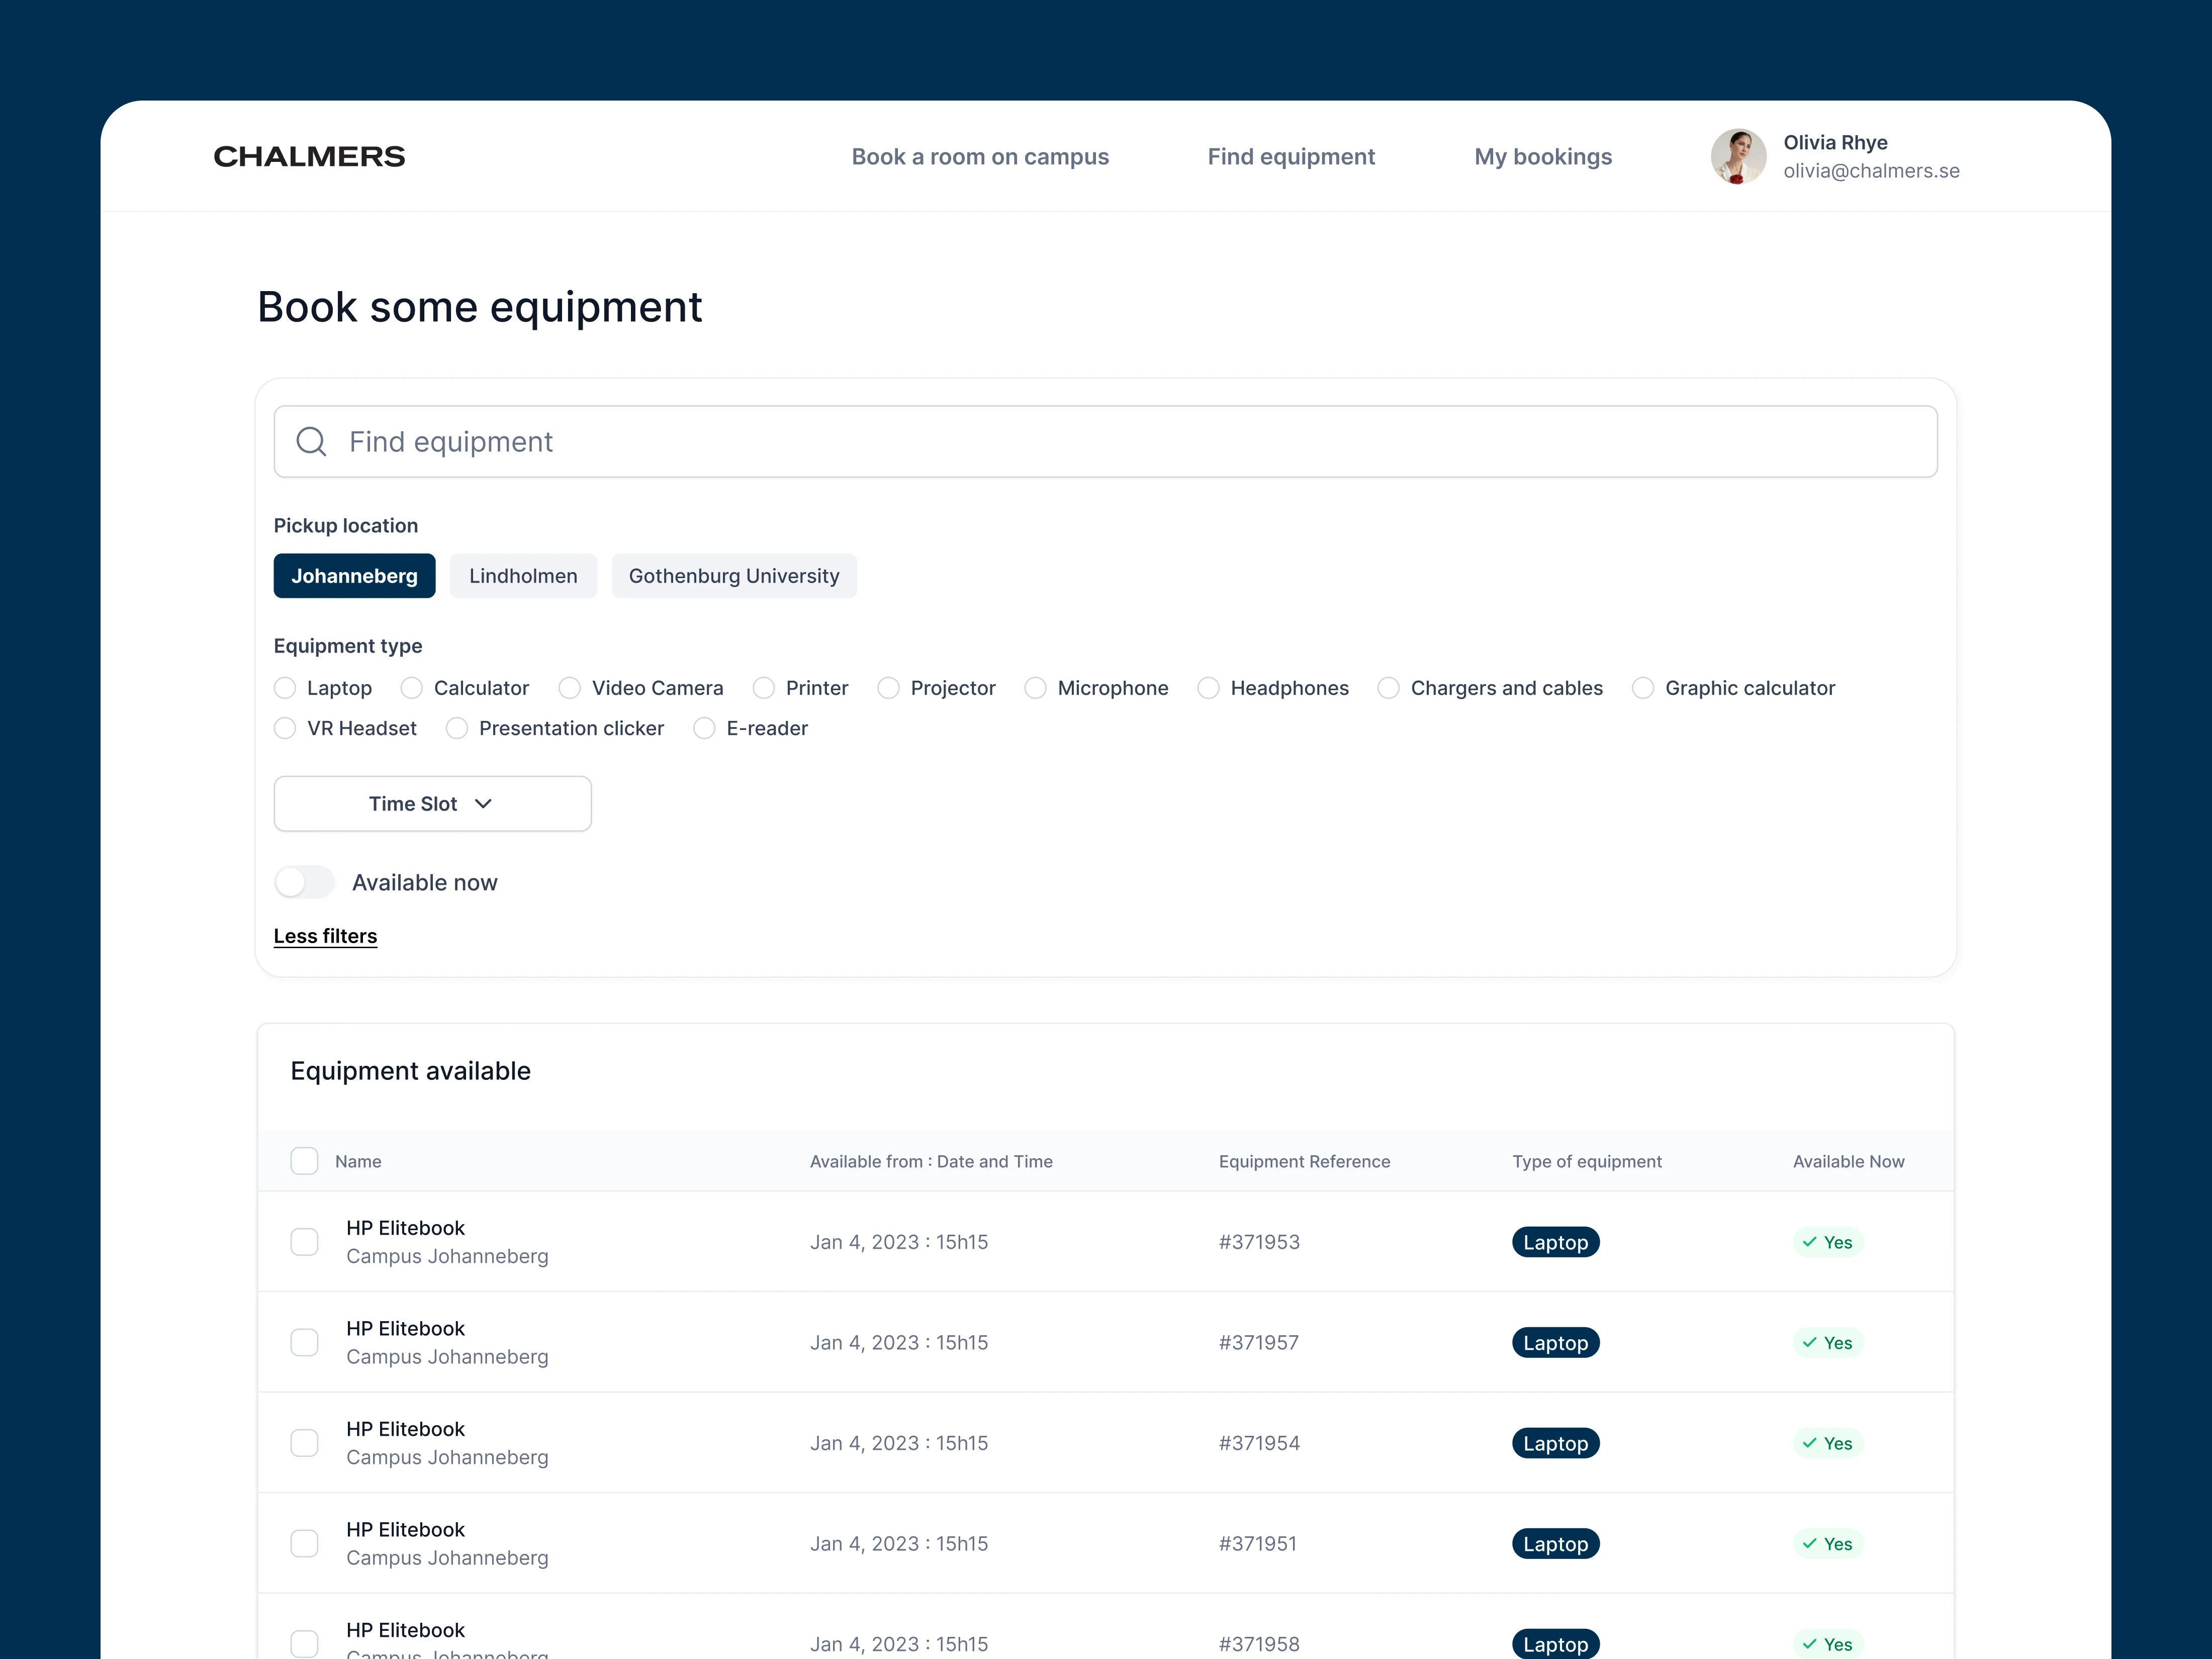The image size is (2212, 1659).
Task: Click the Laptop tag on row #371953
Action: [1555, 1242]
